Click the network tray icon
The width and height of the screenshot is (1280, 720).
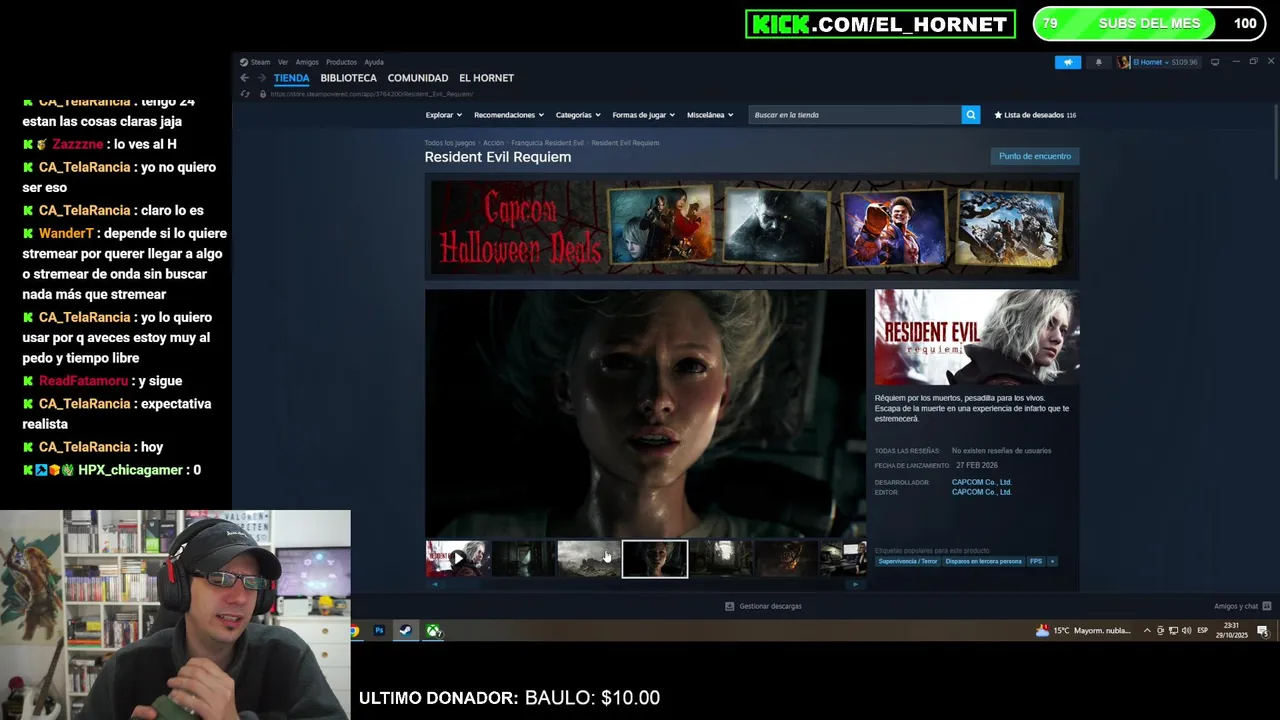[x=1174, y=631]
